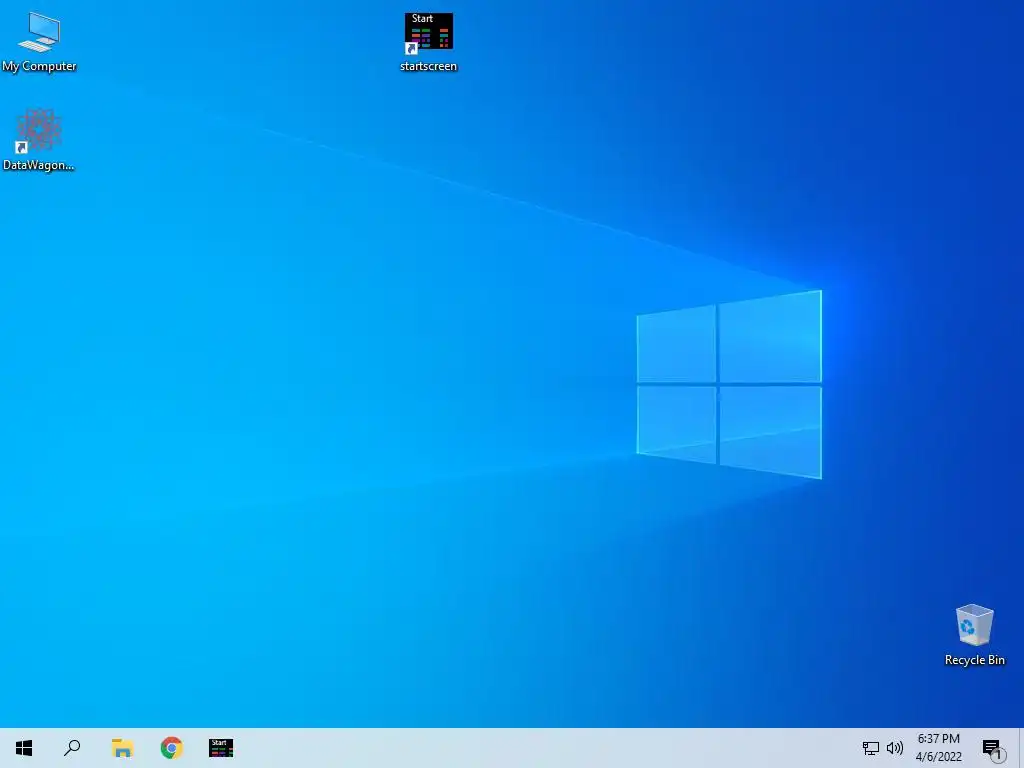
Task: Open network status tray icon
Action: point(871,748)
